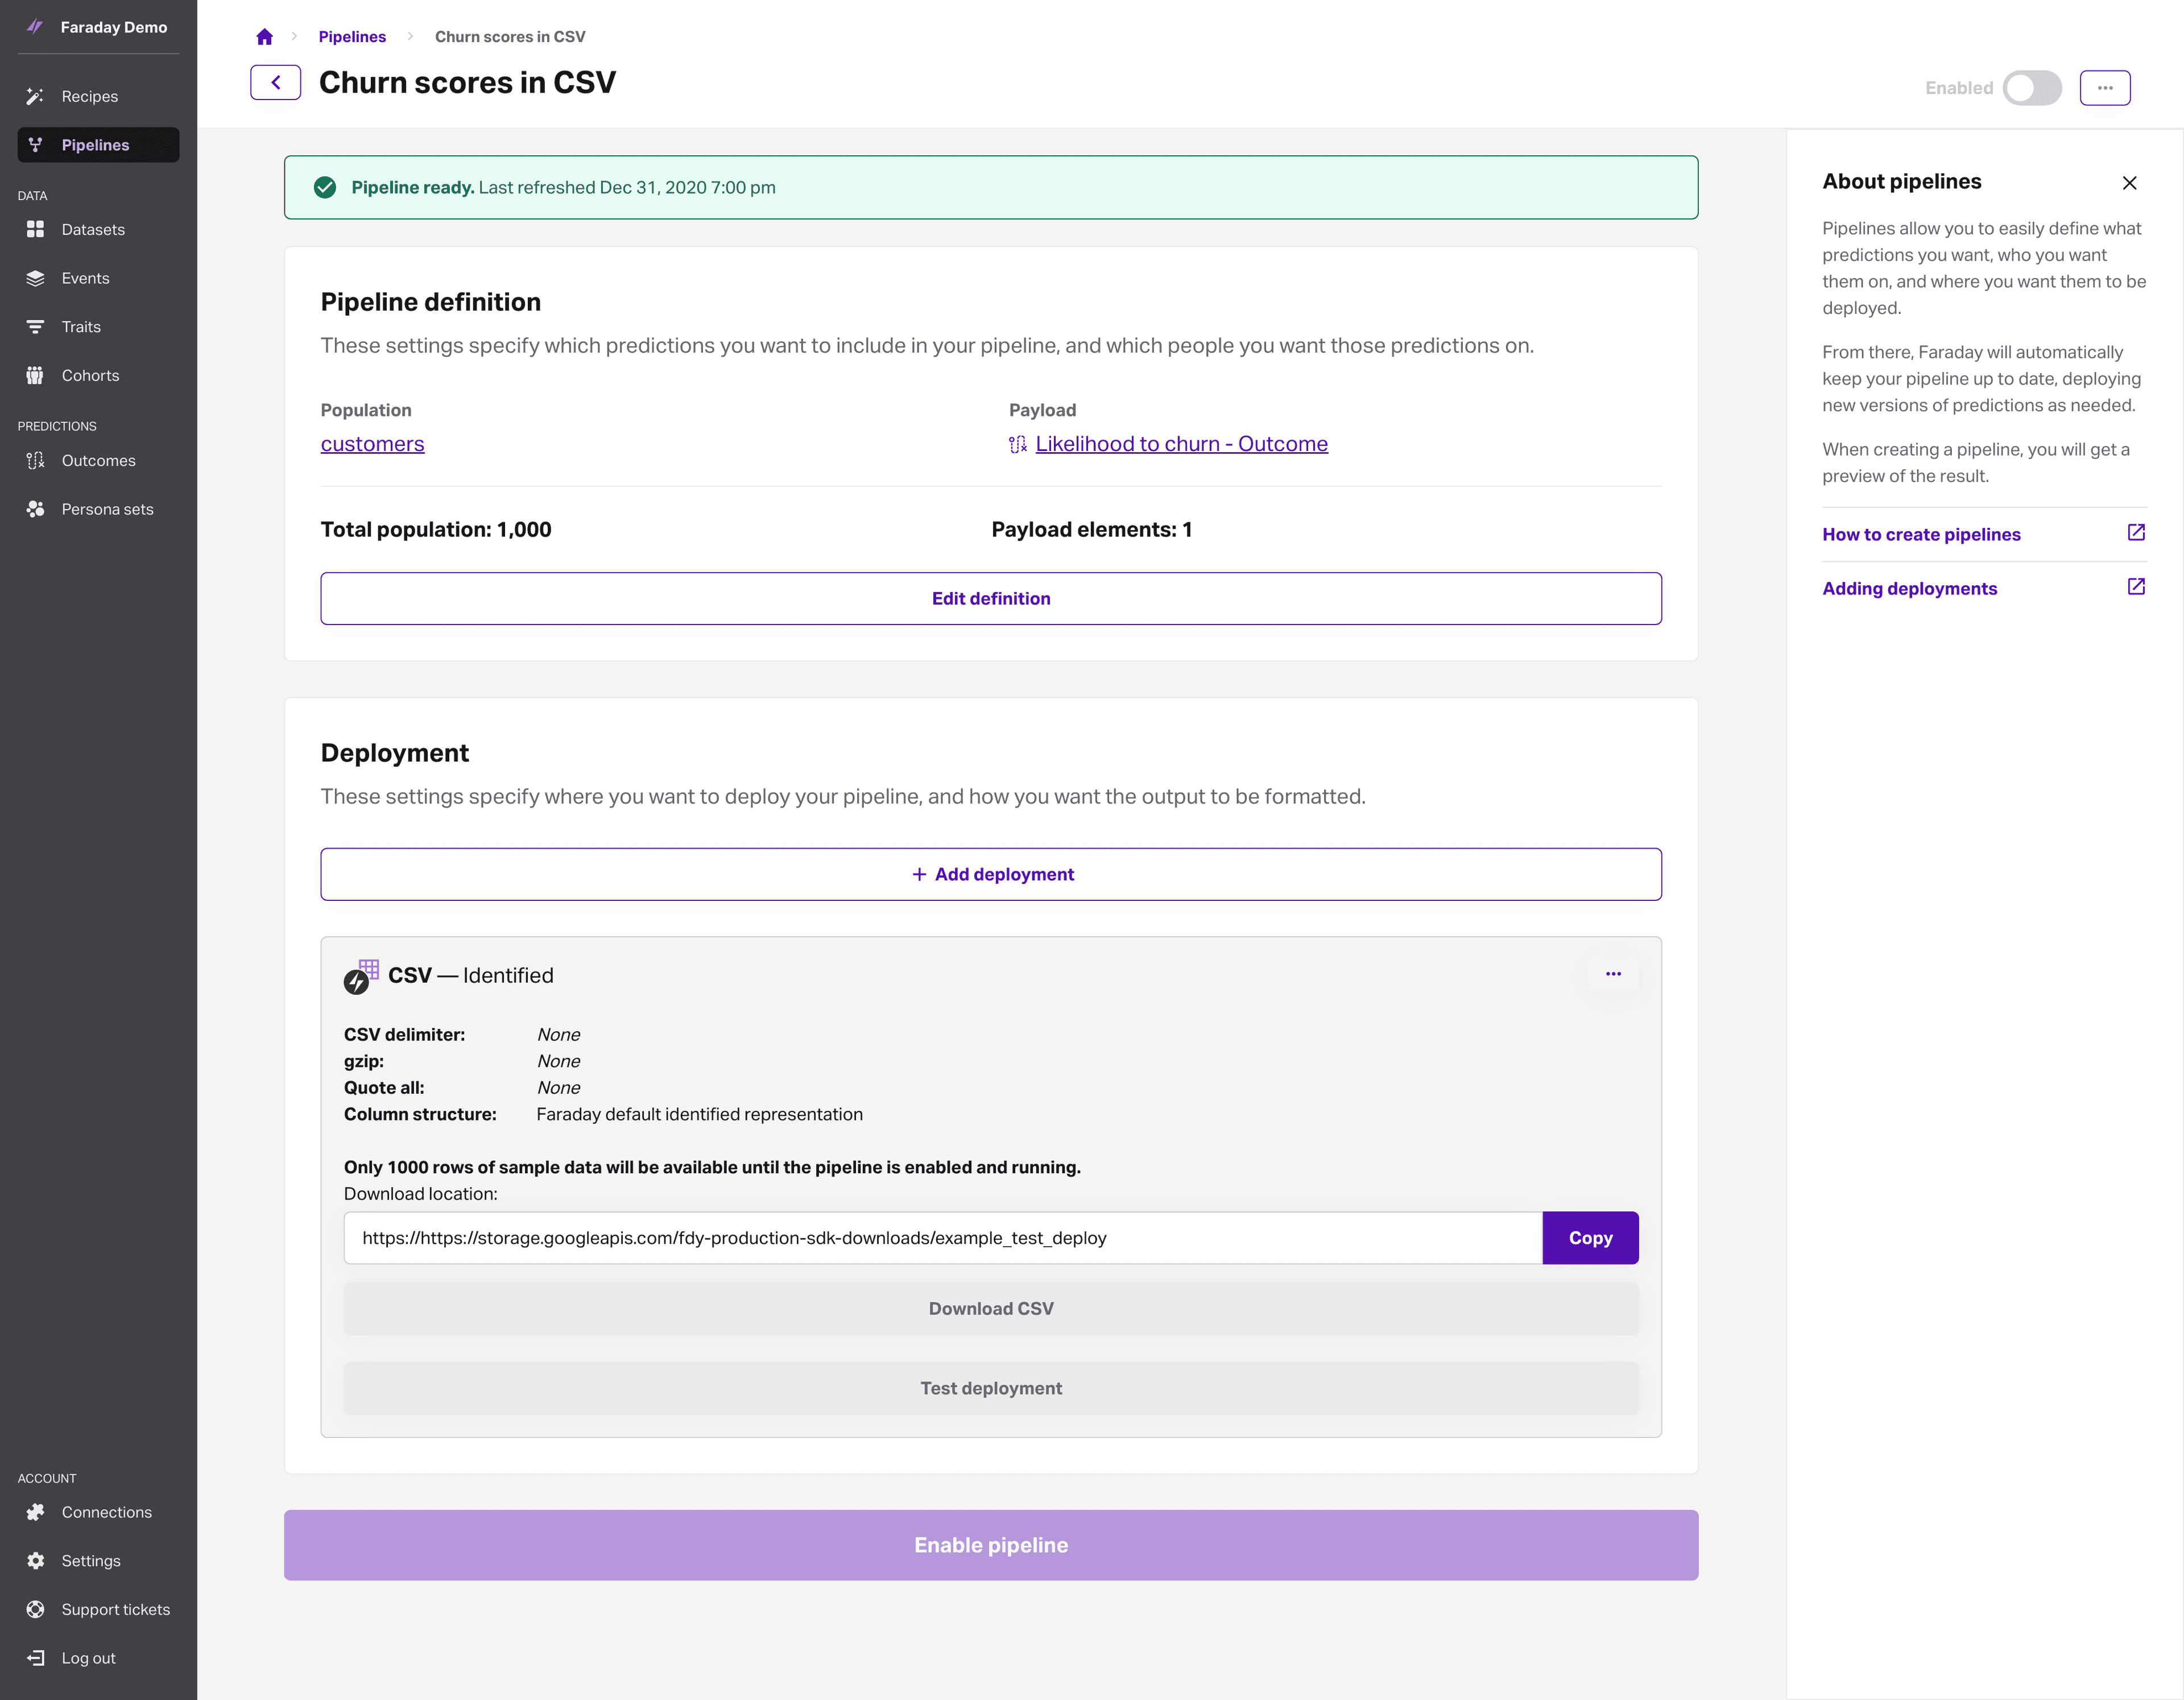This screenshot has width=2184, height=1700.
Task: Open Recipes in sidebar
Action: click(89, 97)
